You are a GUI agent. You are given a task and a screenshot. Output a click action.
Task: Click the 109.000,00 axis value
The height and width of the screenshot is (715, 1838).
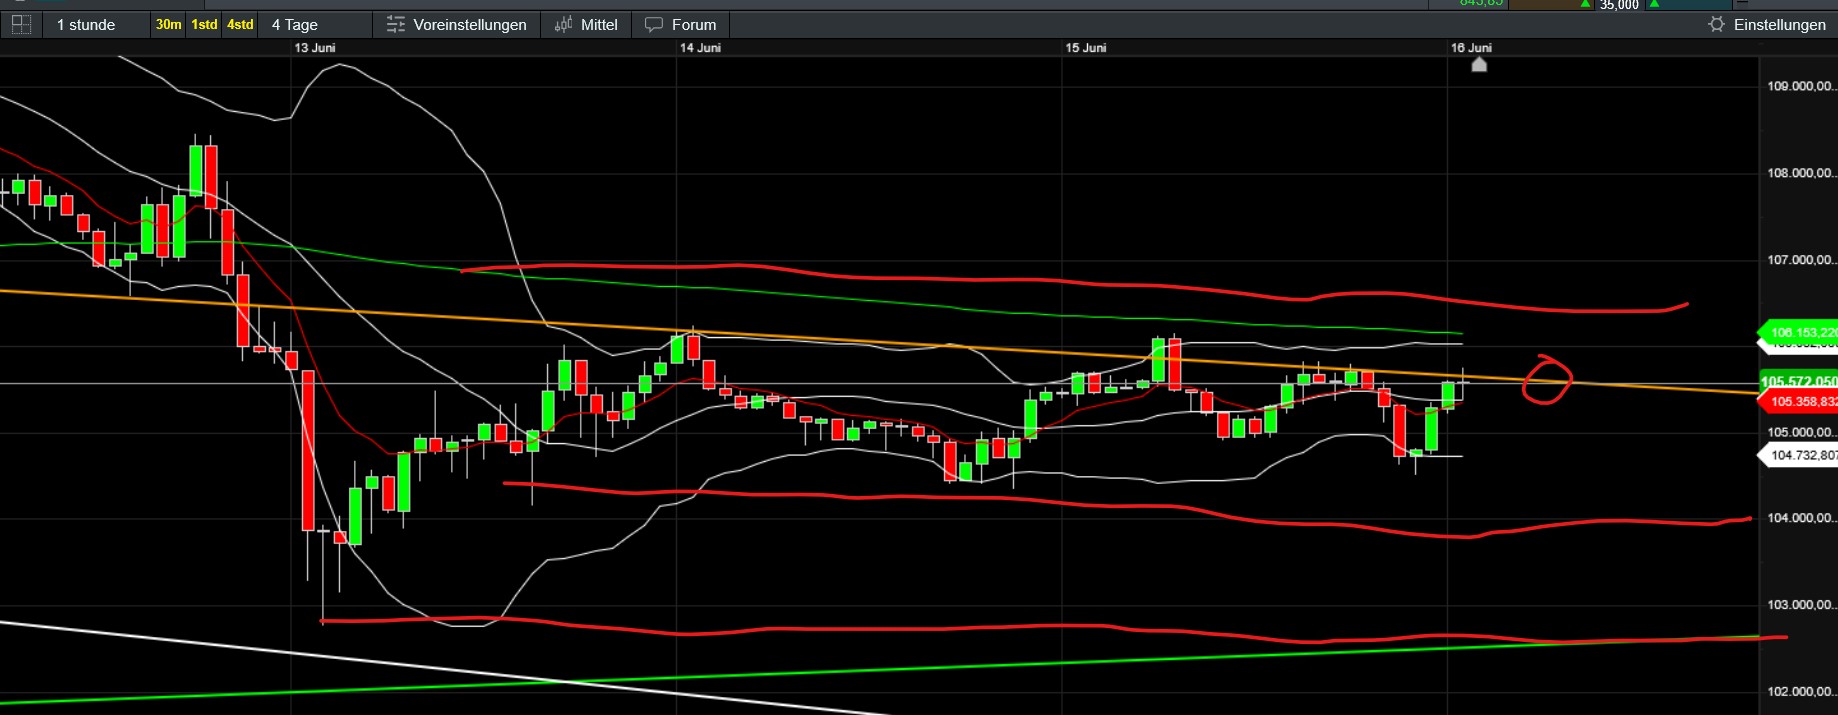[1801, 86]
